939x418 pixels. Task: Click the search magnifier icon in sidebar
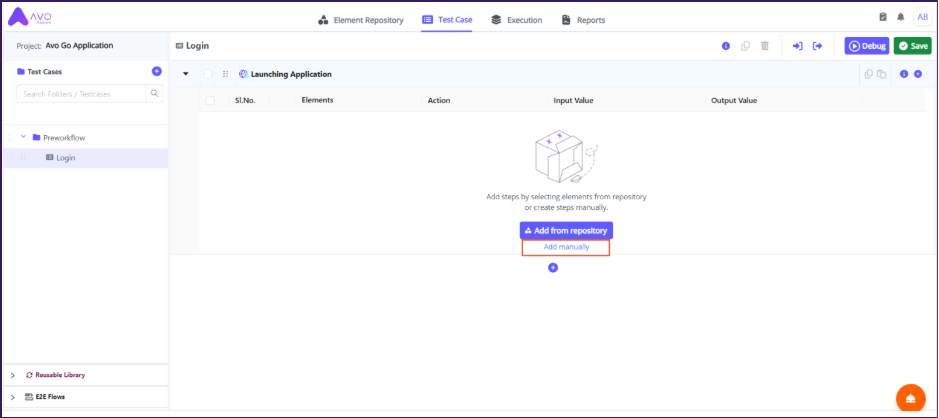(x=154, y=94)
